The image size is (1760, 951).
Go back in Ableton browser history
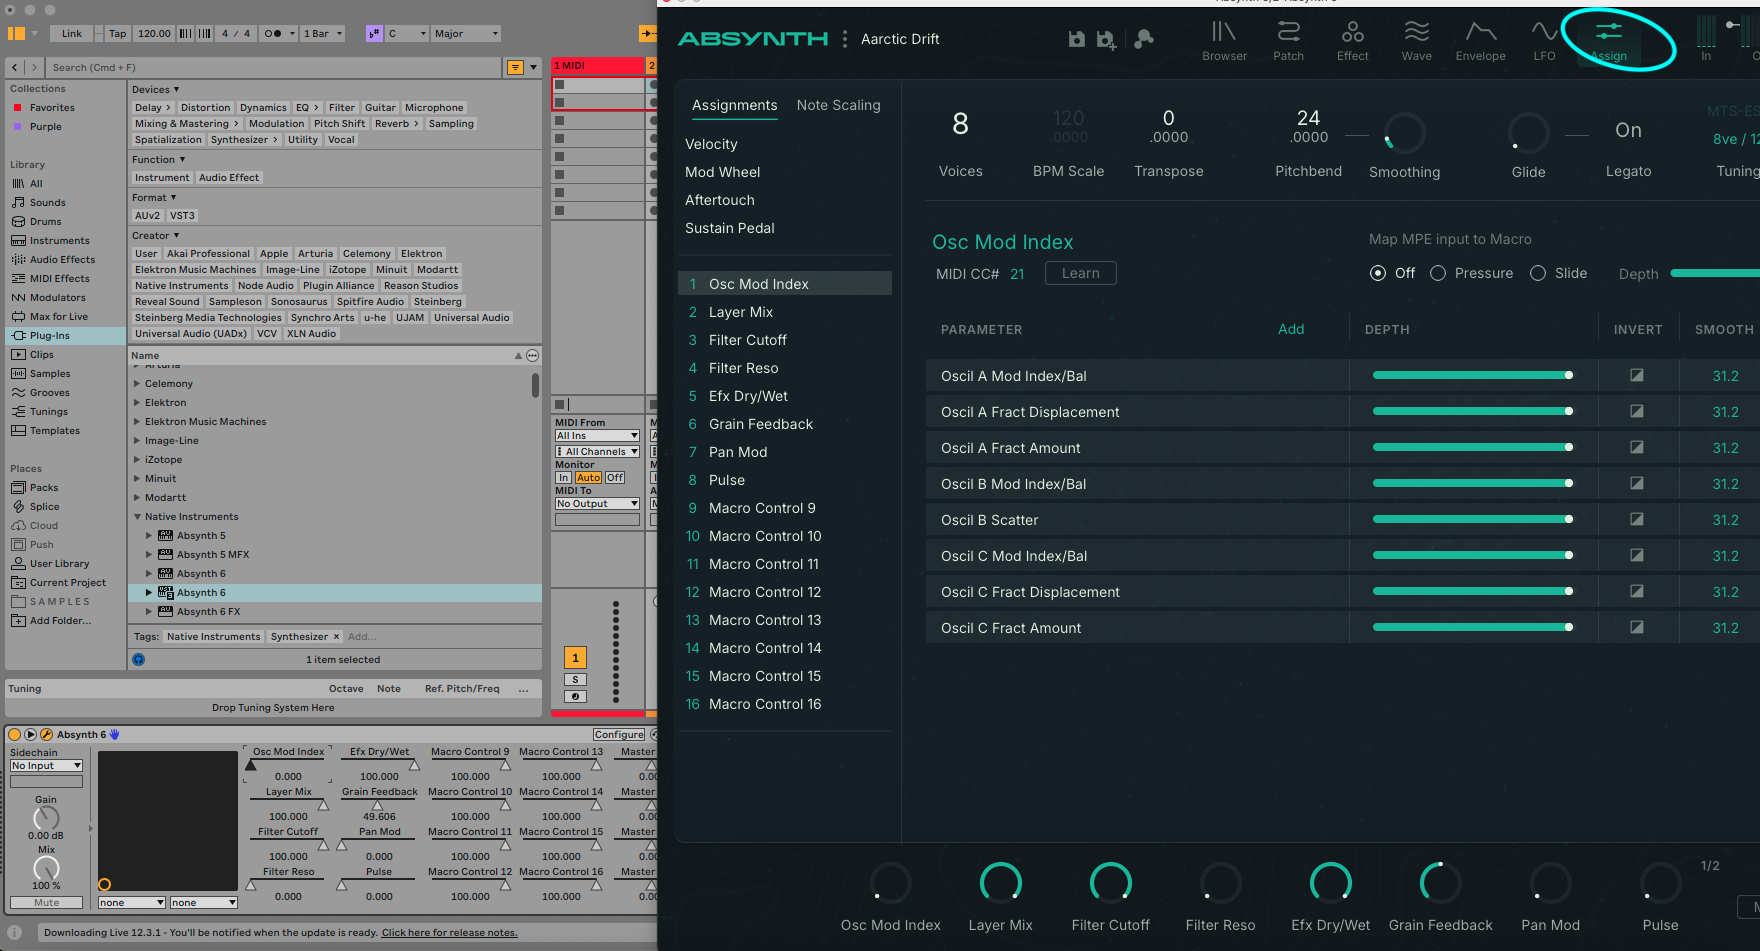coord(15,67)
